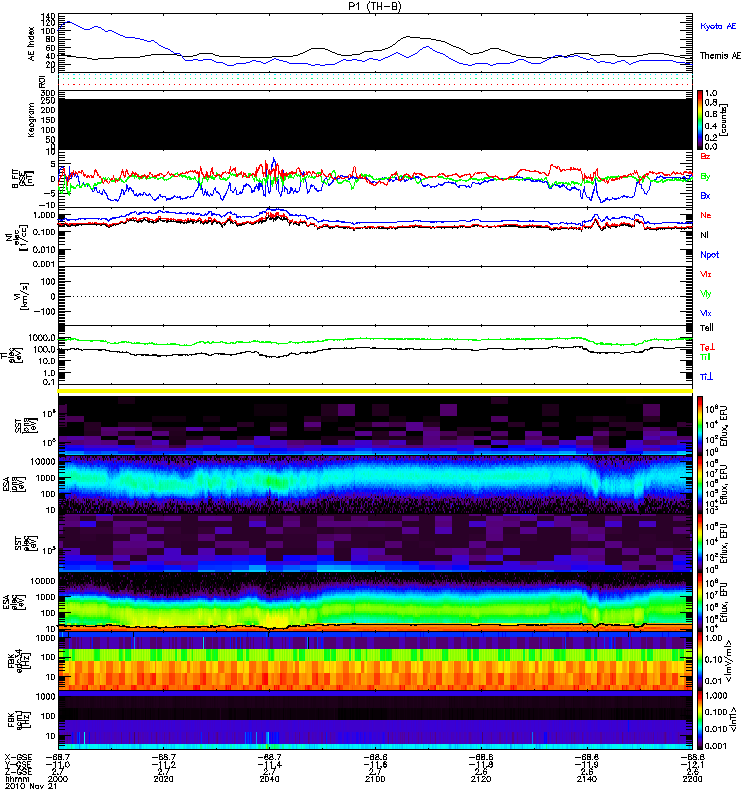Click the color bar beside the top SST panel
The image size is (750, 800).
point(700,425)
